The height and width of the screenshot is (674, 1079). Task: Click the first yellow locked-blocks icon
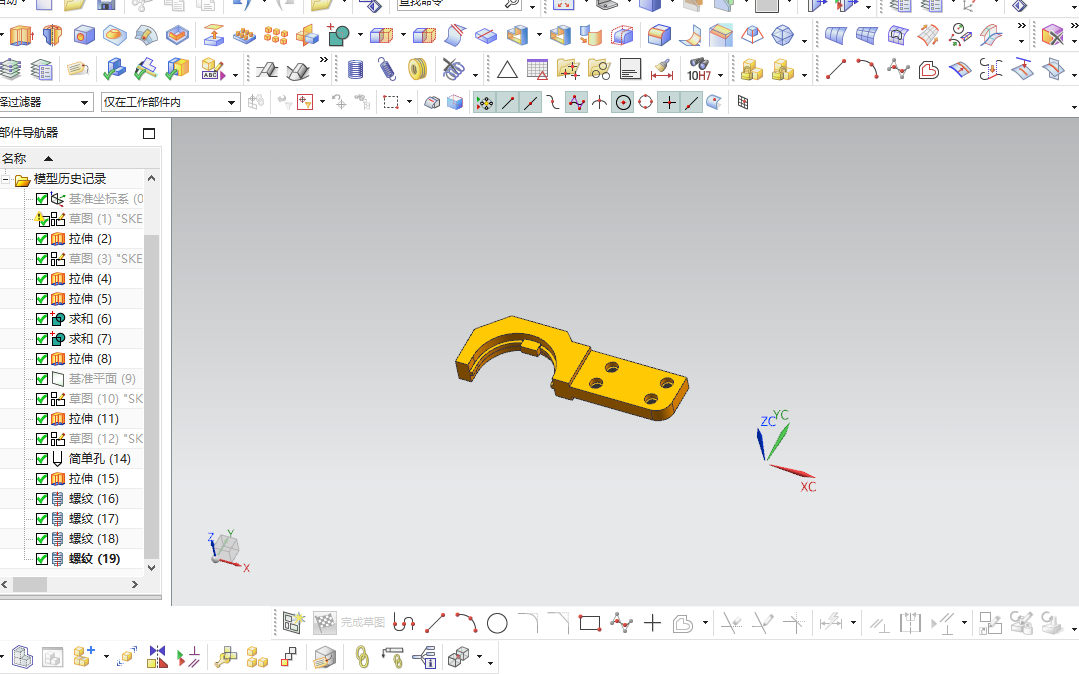(x=751, y=70)
